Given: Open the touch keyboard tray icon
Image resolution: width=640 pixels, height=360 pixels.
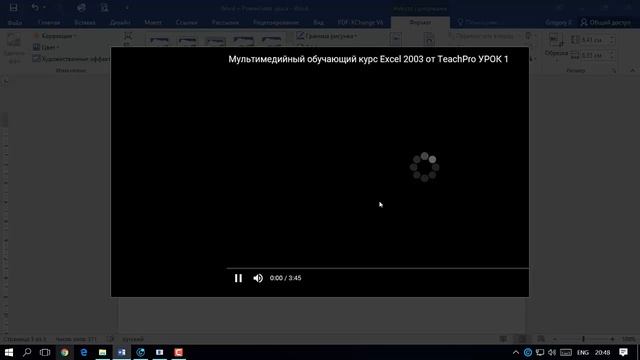Looking at the screenshot, I should (x=566, y=352).
